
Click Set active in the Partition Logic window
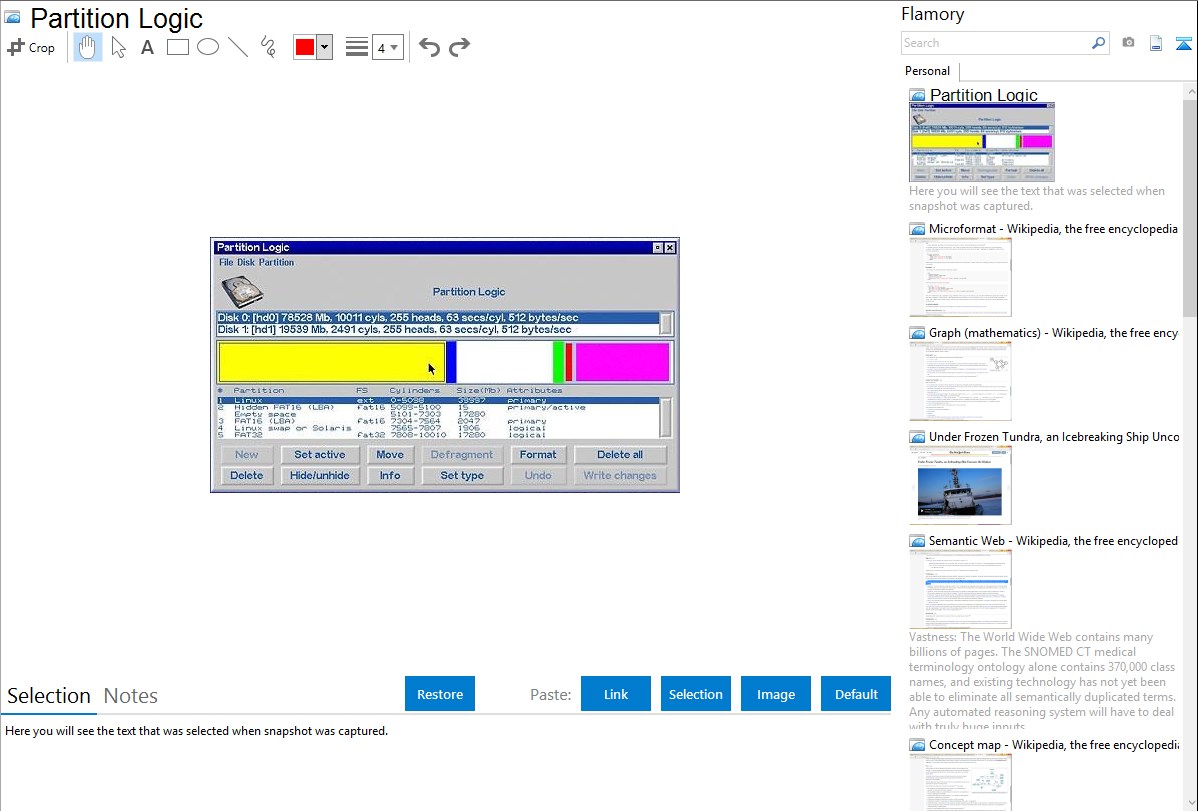coord(319,455)
